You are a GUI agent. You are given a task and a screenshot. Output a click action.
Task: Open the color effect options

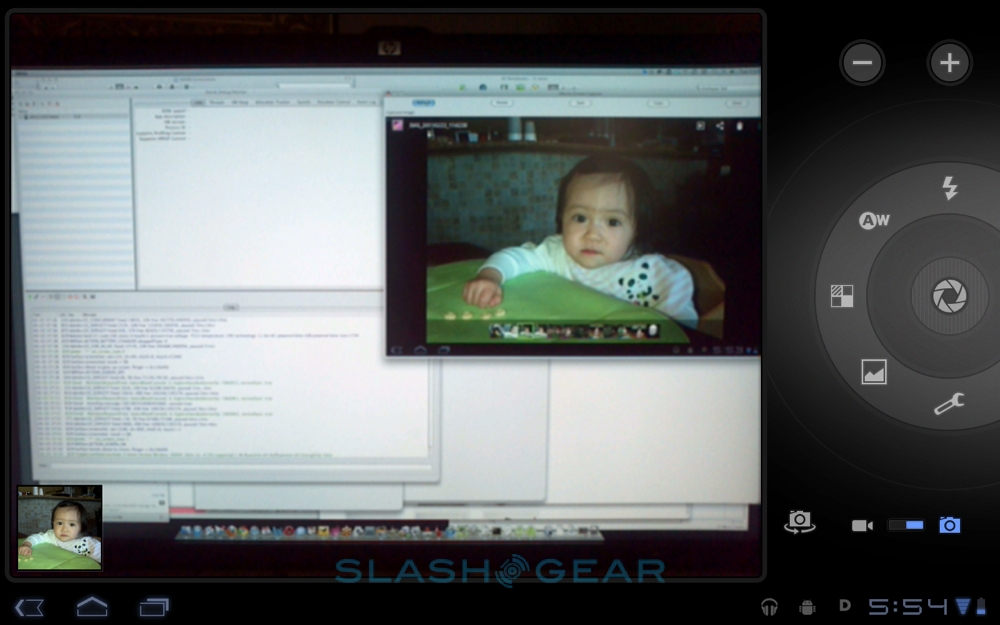(x=842, y=296)
